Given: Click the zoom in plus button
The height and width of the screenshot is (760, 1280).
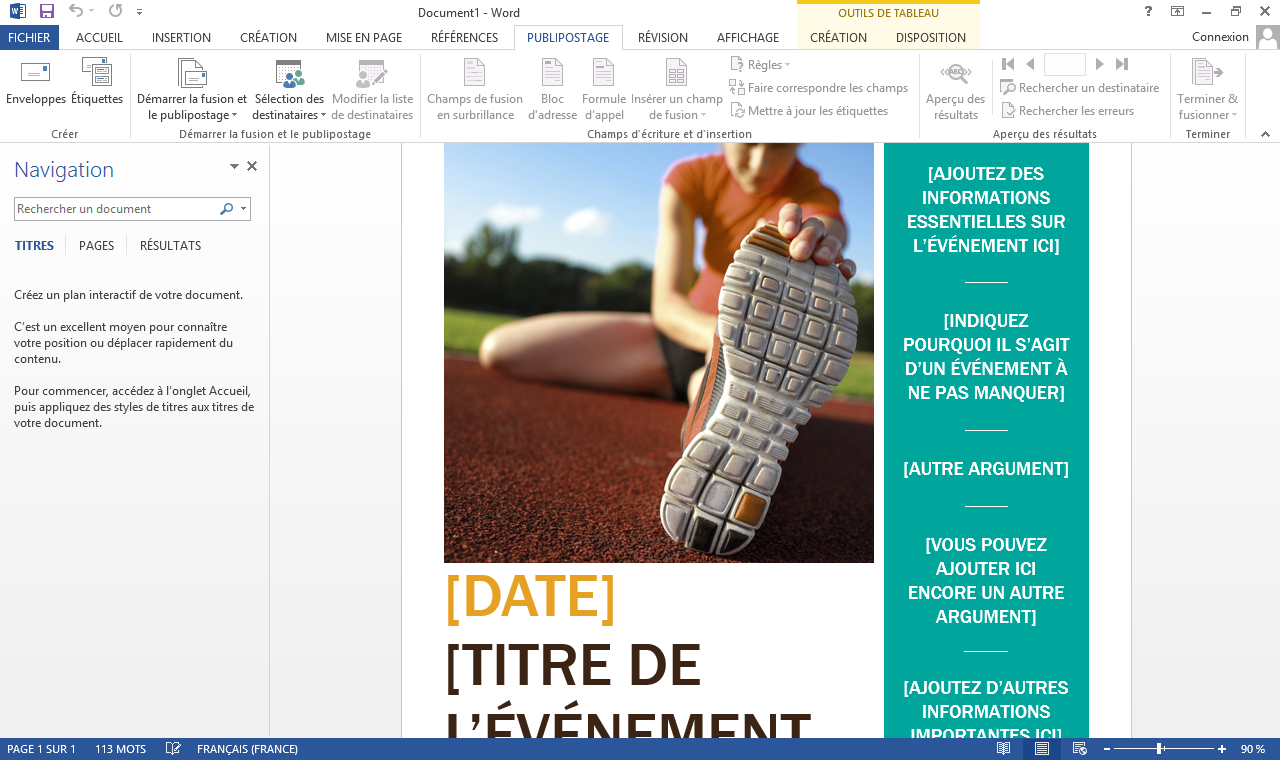Looking at the screenshot, I should tap(1222, 749).
